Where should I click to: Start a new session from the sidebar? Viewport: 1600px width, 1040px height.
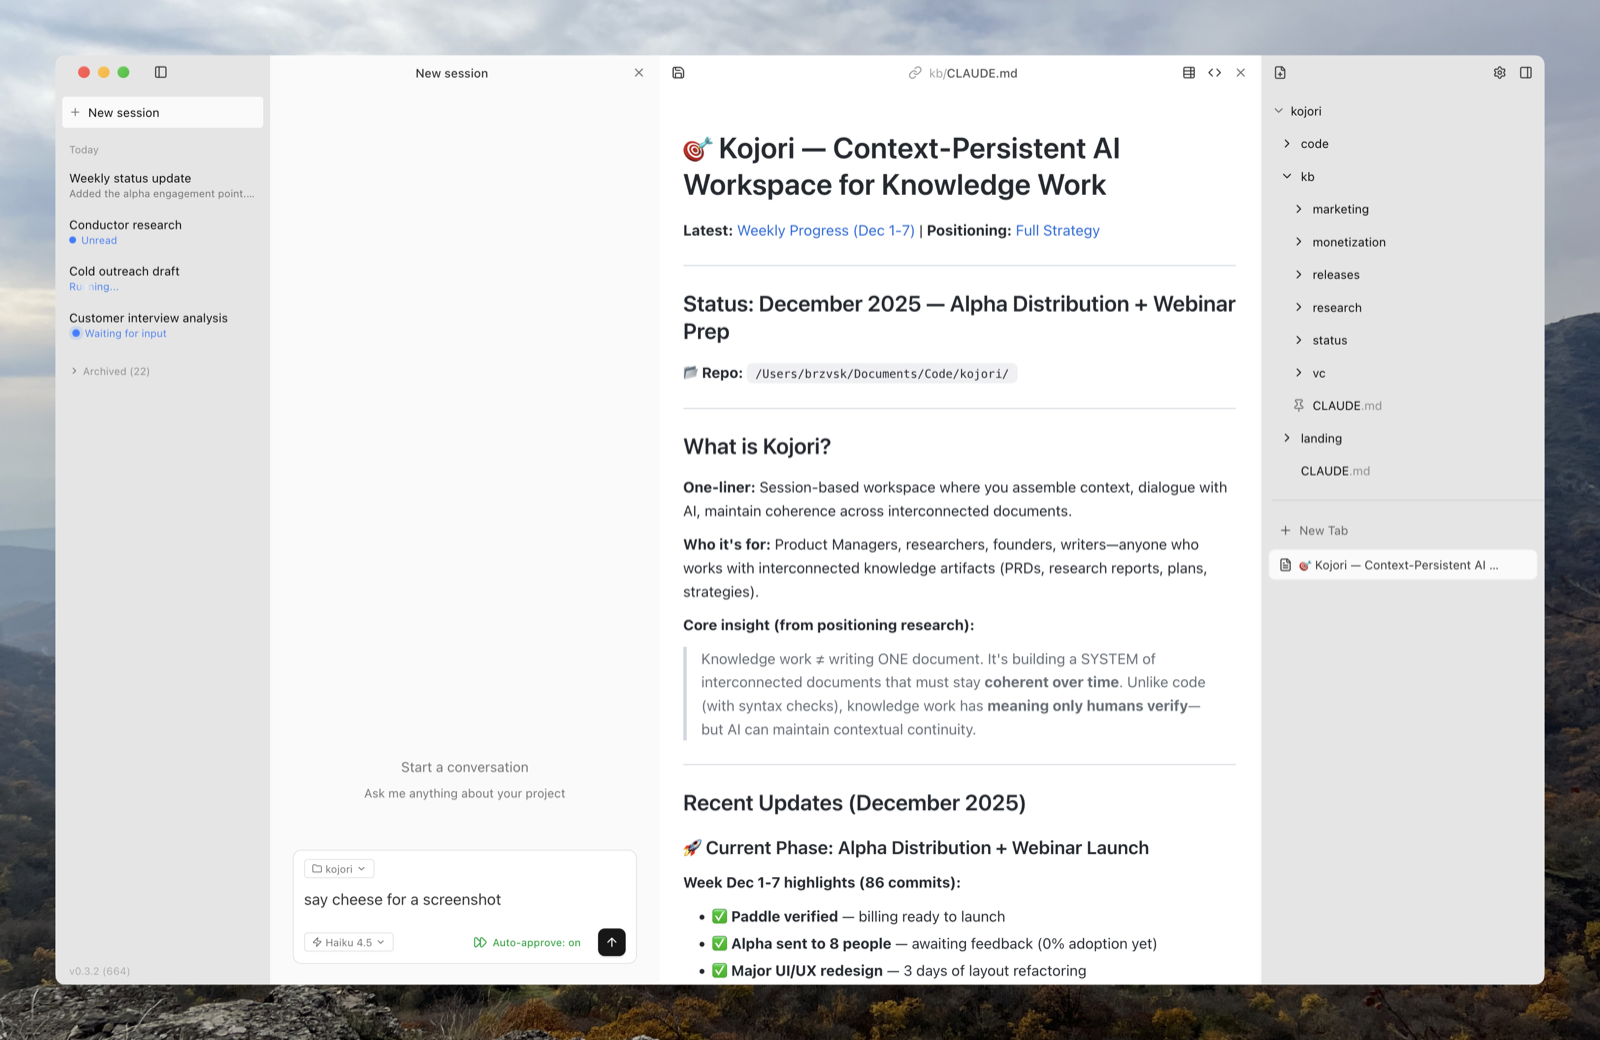click(x=162, y=112)
